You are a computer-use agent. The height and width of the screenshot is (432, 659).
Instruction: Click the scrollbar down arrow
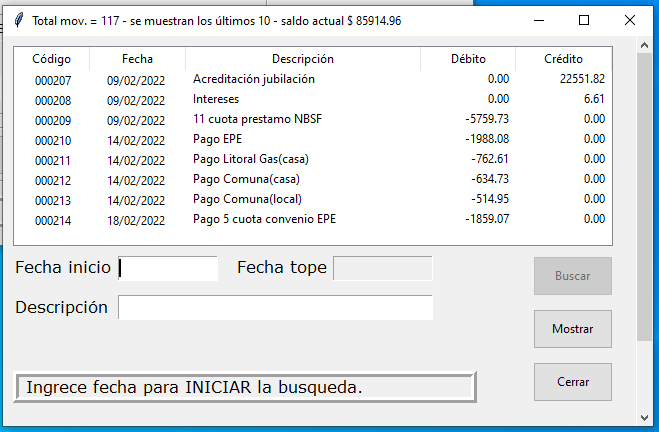click(x=644, y=417)
